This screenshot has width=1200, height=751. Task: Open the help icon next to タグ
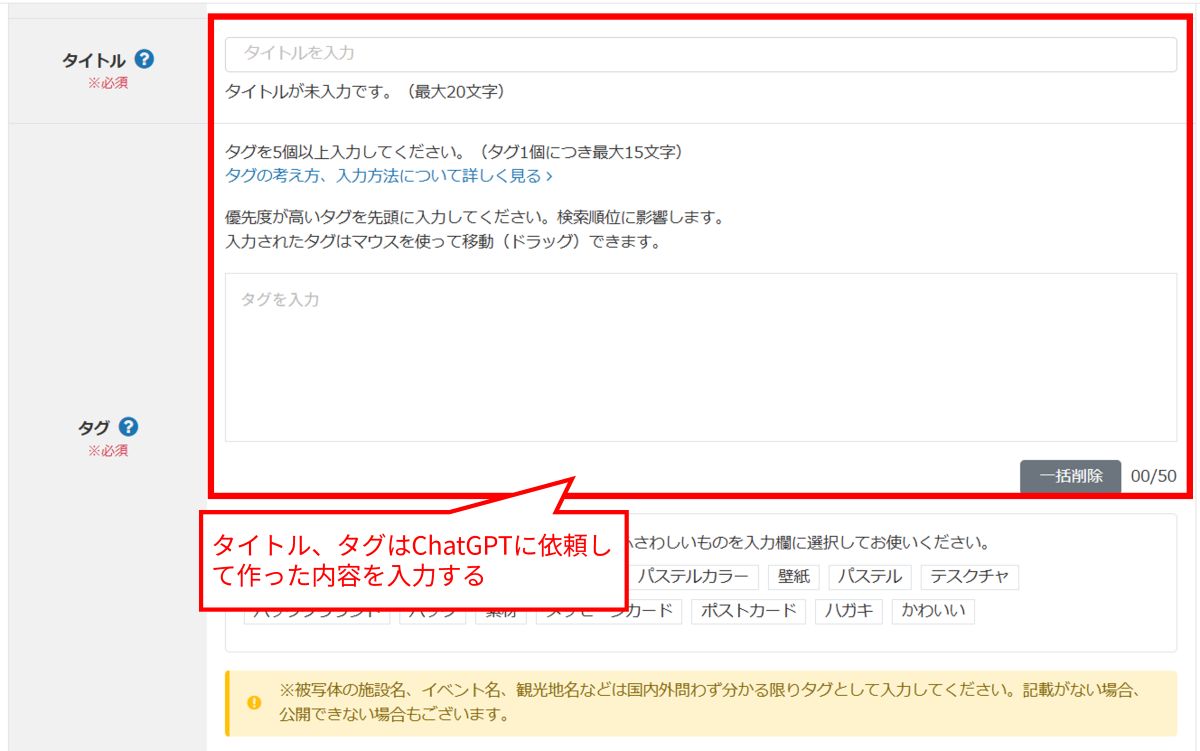tap(128, 427)
